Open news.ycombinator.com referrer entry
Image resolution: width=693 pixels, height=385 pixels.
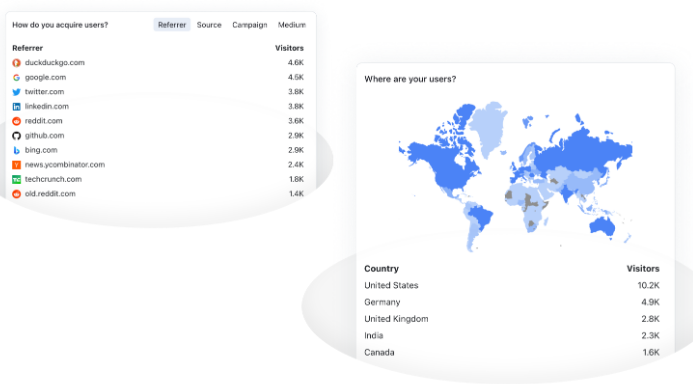coord(65,165)
